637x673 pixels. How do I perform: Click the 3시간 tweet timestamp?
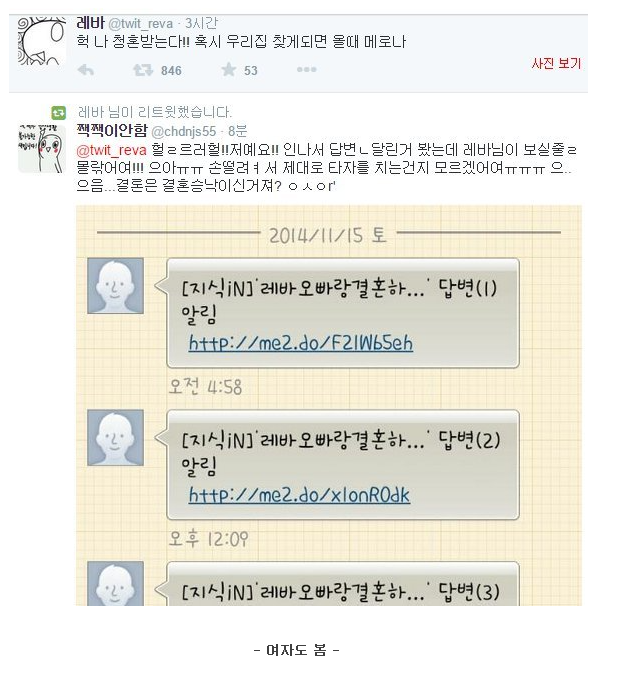(x=201, y=23)
